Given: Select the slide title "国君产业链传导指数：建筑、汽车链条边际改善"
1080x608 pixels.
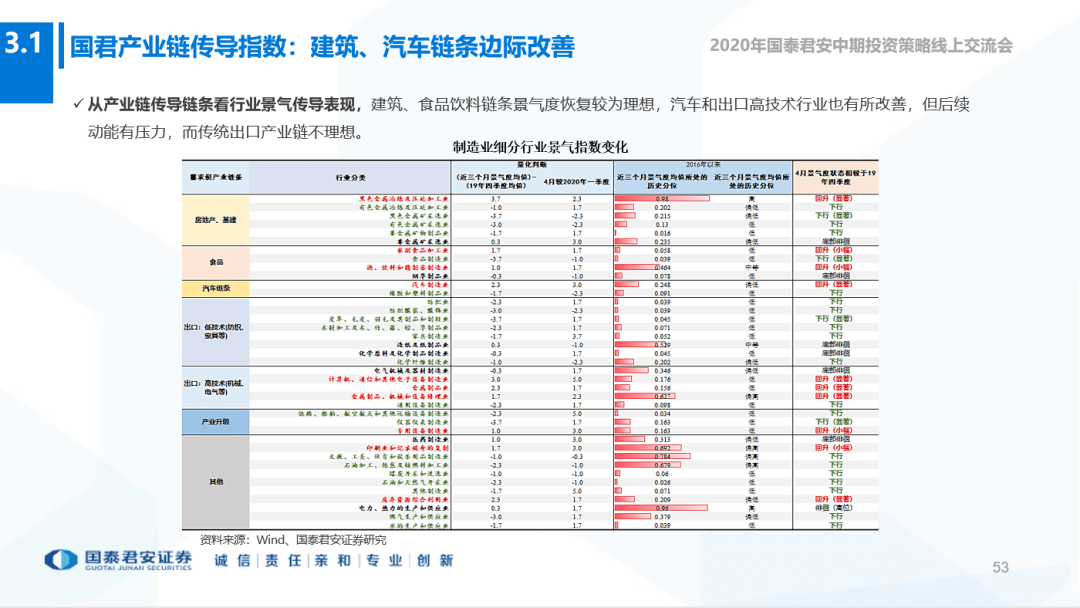Looking at the screenshot, I should coord(322,47).
